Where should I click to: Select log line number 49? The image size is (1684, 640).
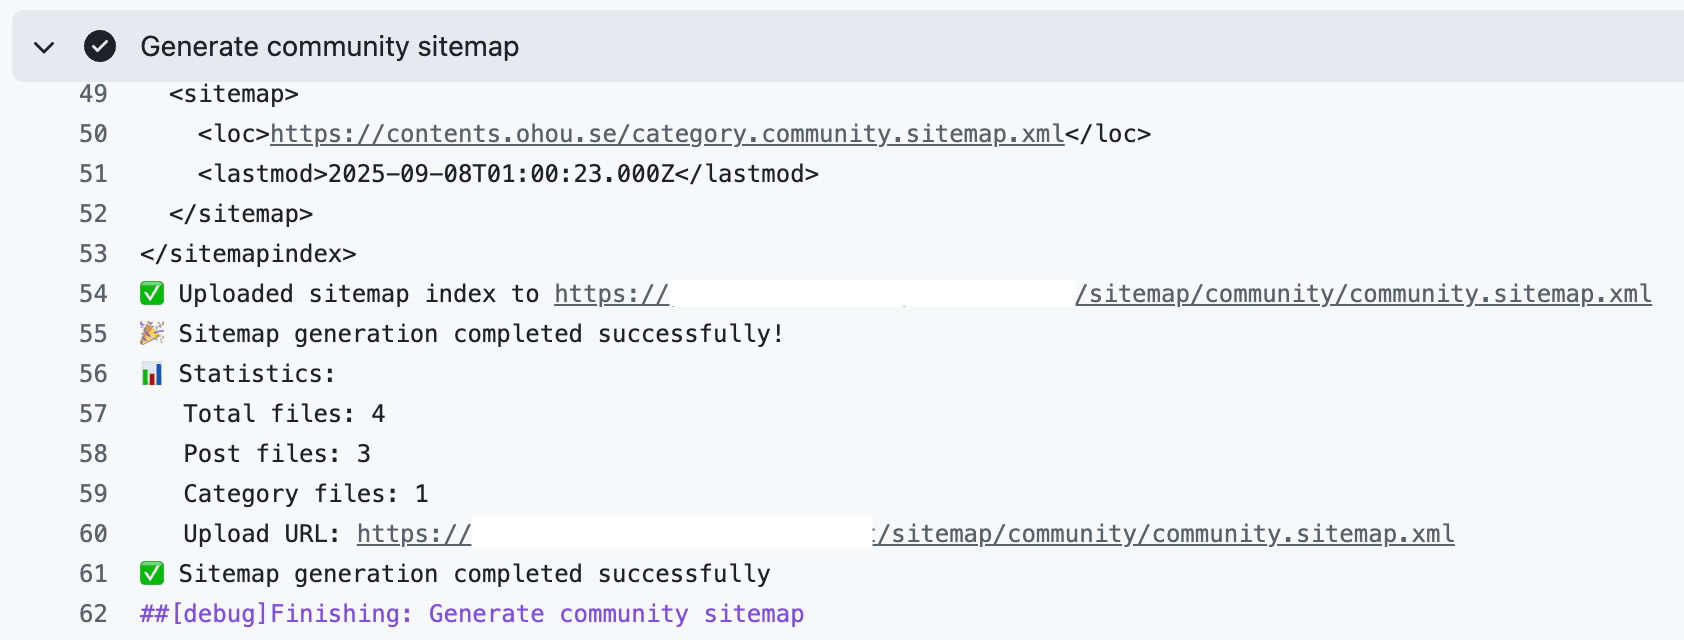[x=93, y=94]
